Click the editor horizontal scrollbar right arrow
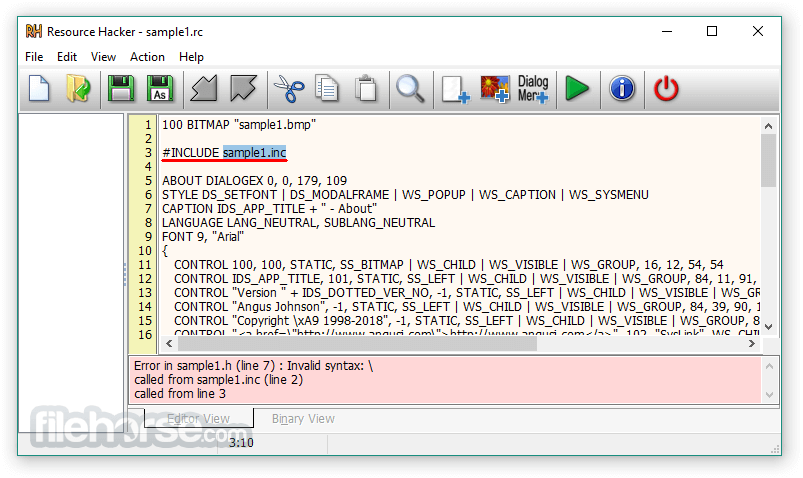Screen dimensions: 803x478 (752, 344)
